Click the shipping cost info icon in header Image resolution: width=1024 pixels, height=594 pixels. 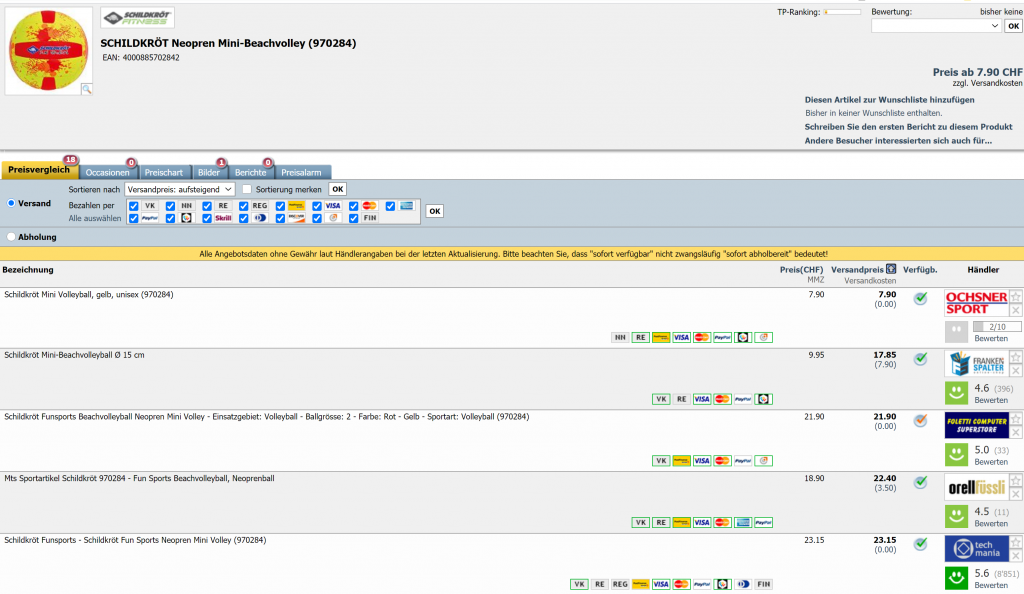(891, 270)
